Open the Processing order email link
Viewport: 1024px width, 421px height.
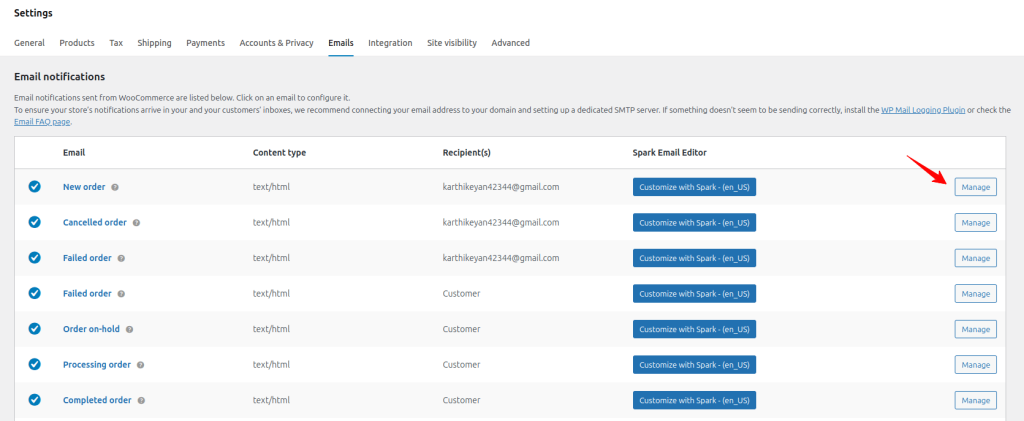pos(97,364)
